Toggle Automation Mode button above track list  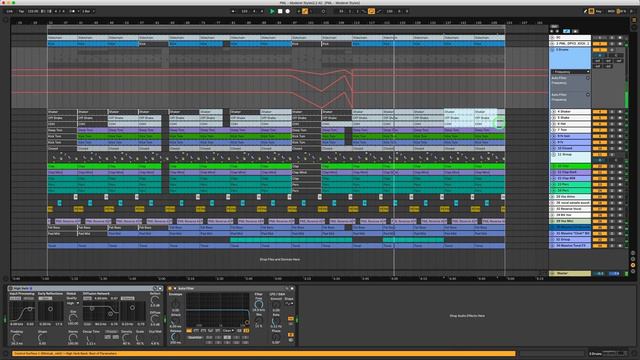566,31
